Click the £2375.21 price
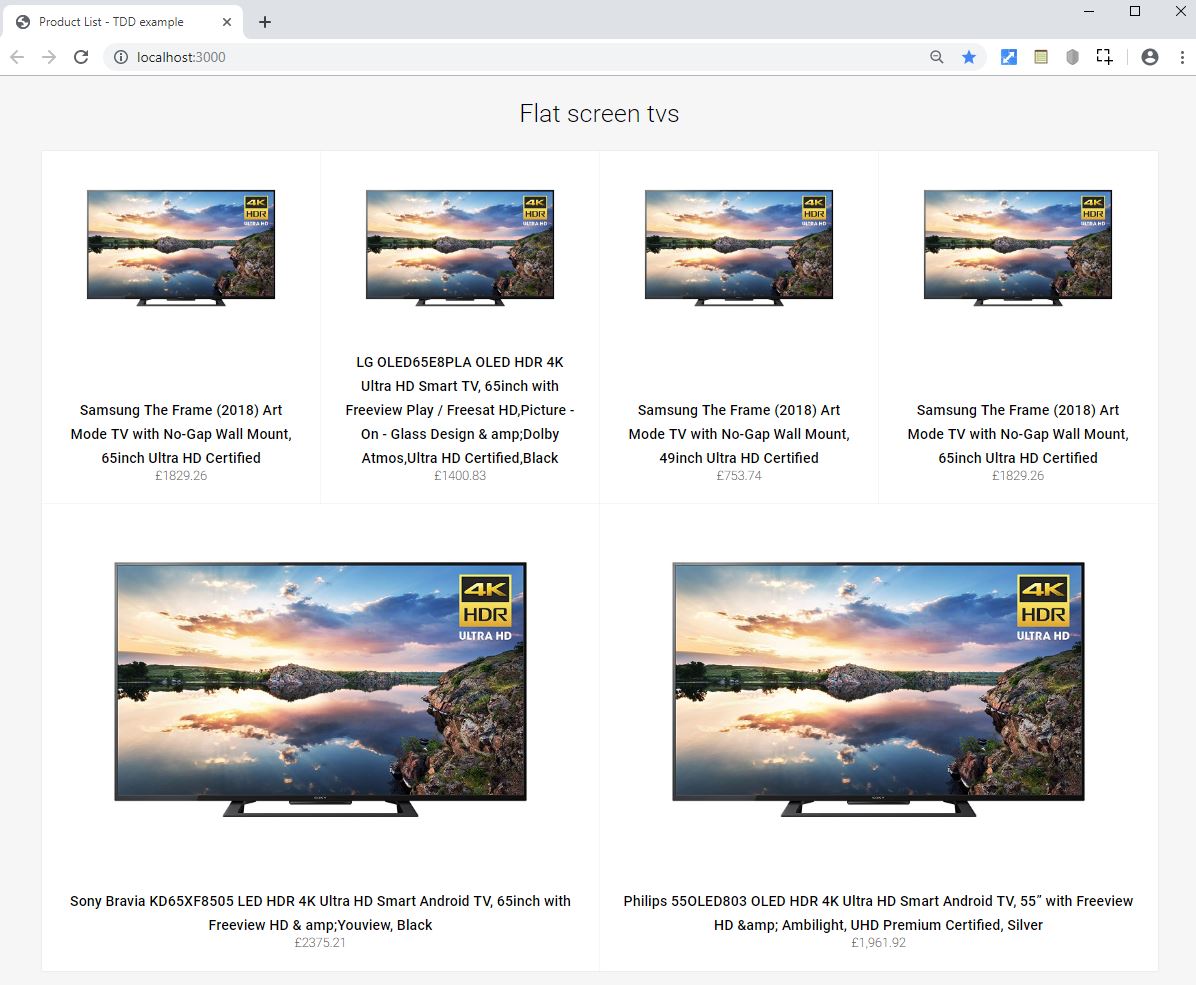This screenshot has width=1196, height=985. [x=320, y=942]
